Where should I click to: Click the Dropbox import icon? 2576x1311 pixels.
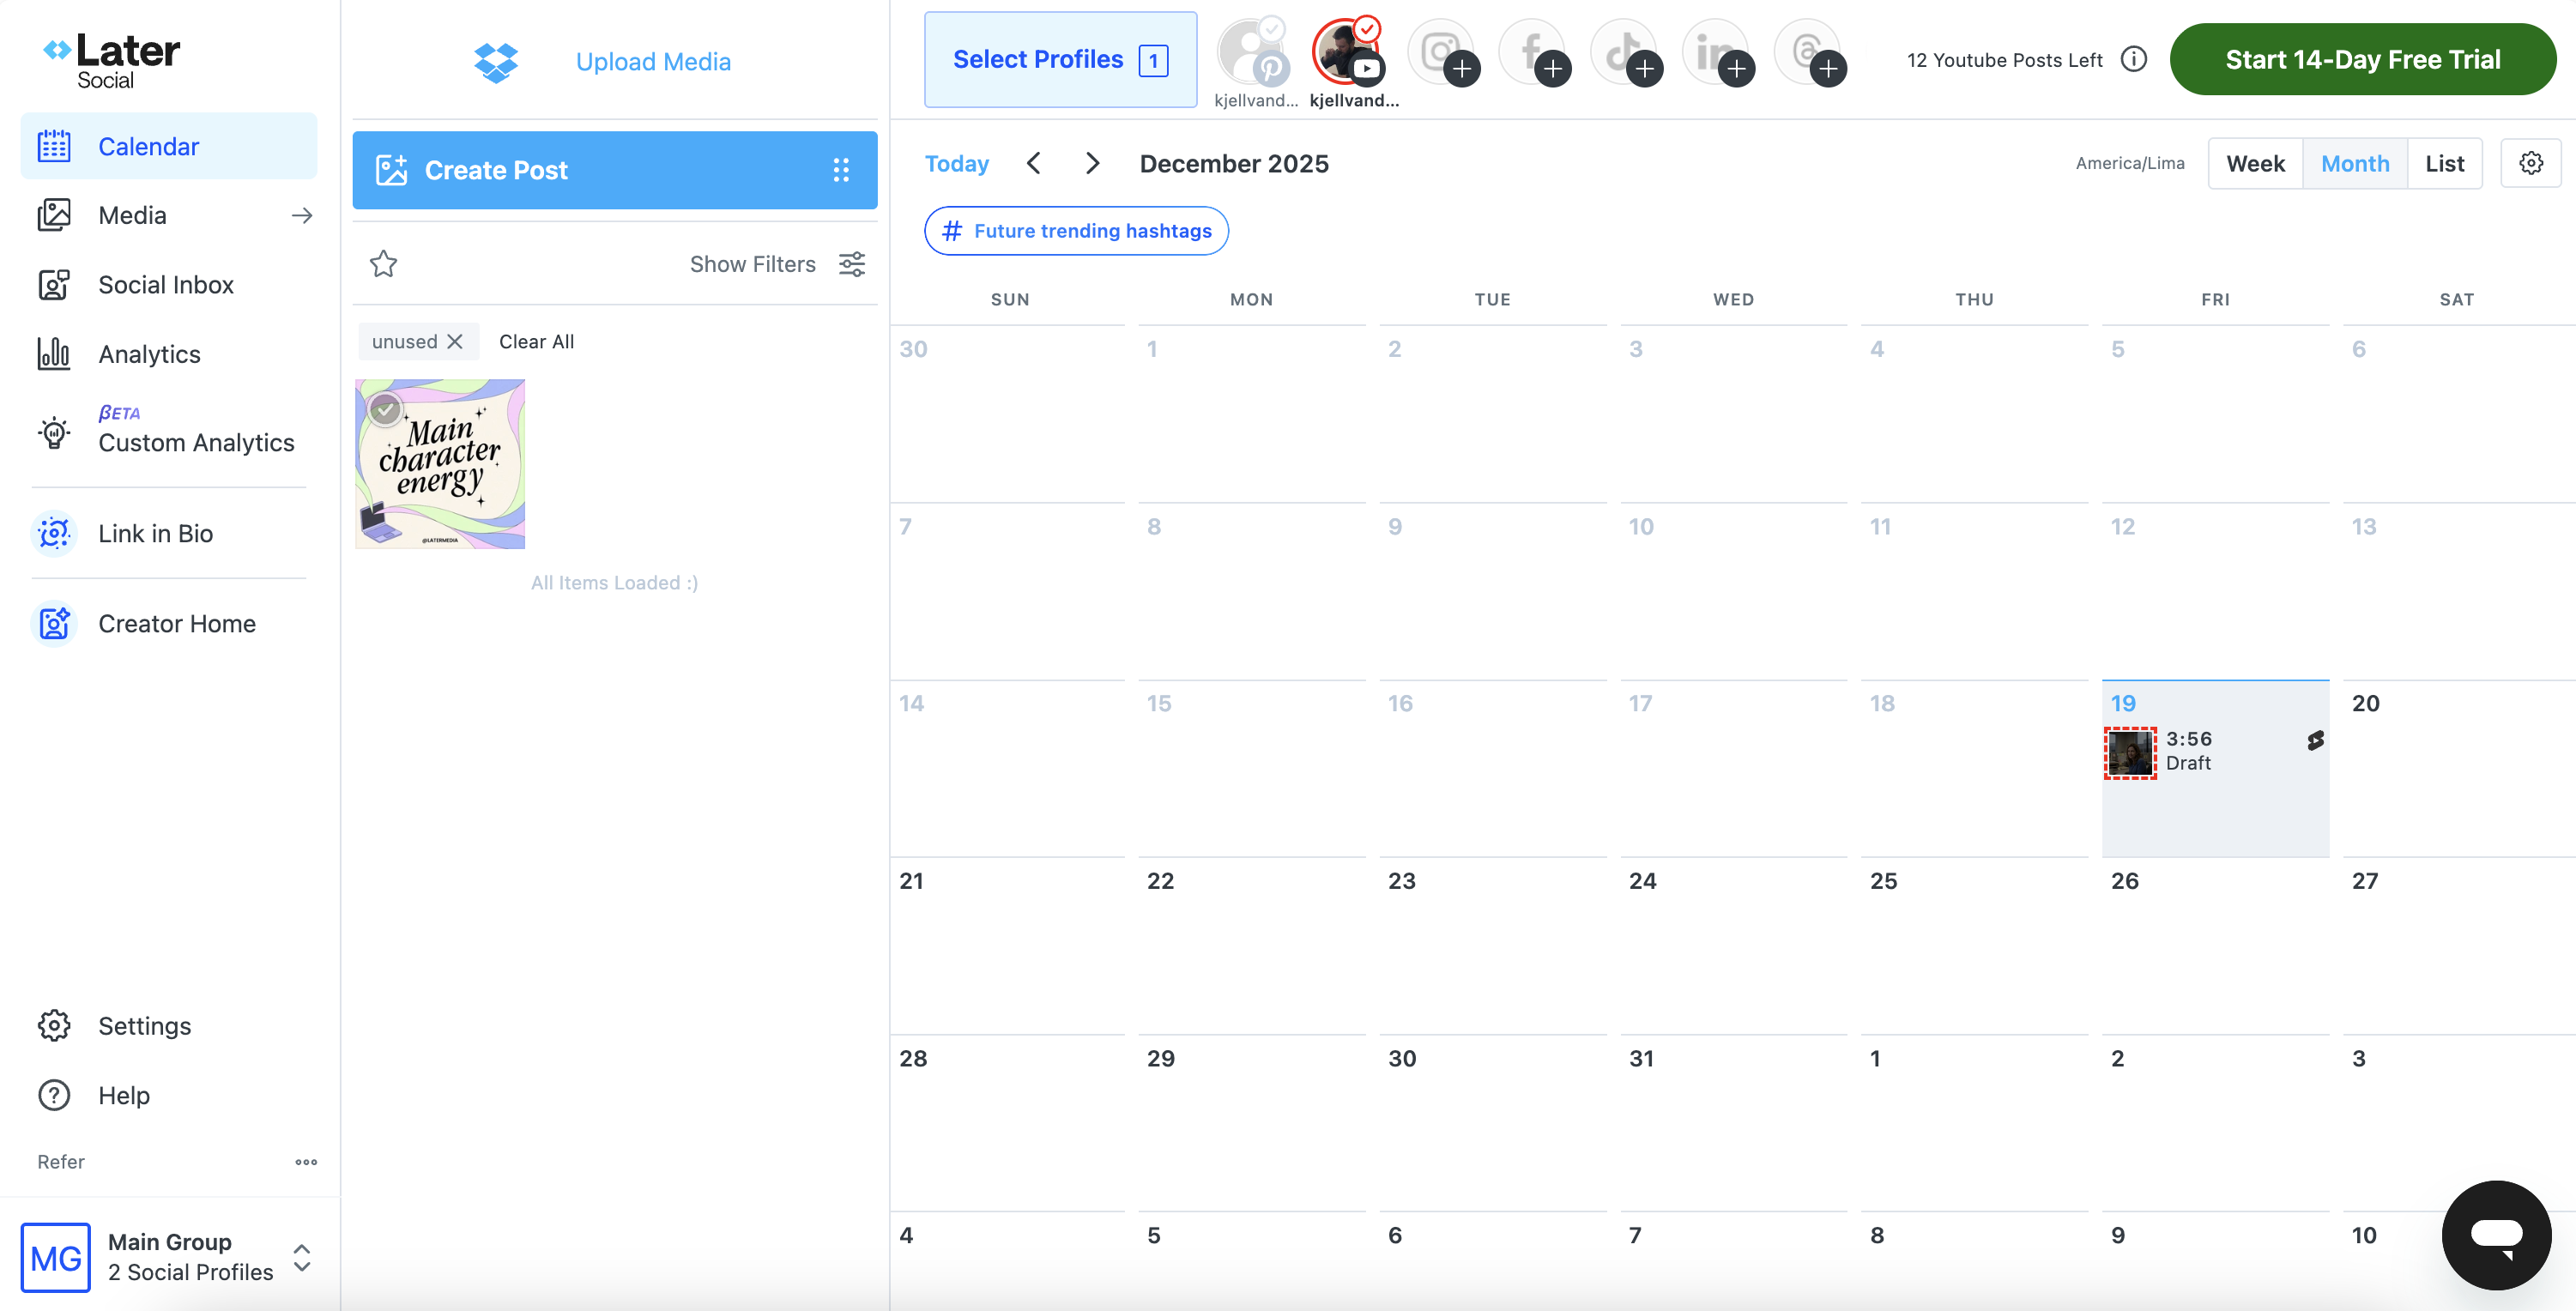(x=496, y=61)
